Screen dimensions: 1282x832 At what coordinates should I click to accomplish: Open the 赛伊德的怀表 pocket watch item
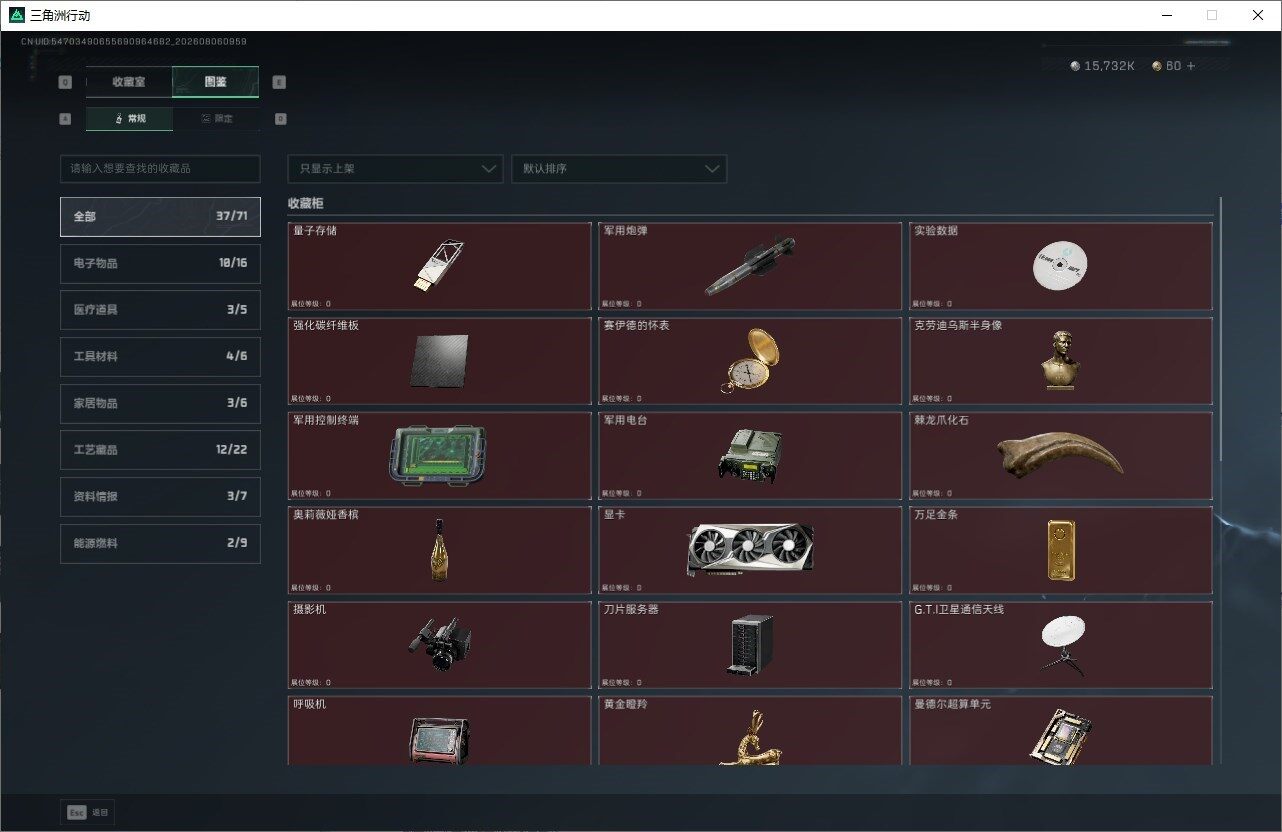750,360
